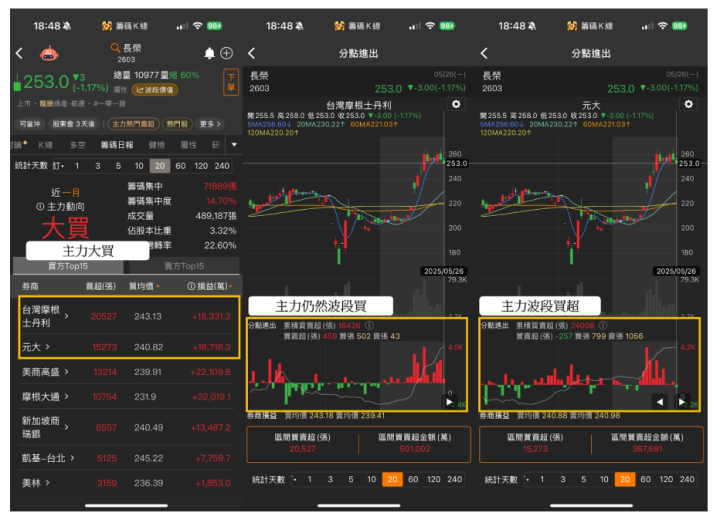Show the 買方Top15 list
This screenshot has height=523, width=720.
pyautogui.click(x=68, y=266)
